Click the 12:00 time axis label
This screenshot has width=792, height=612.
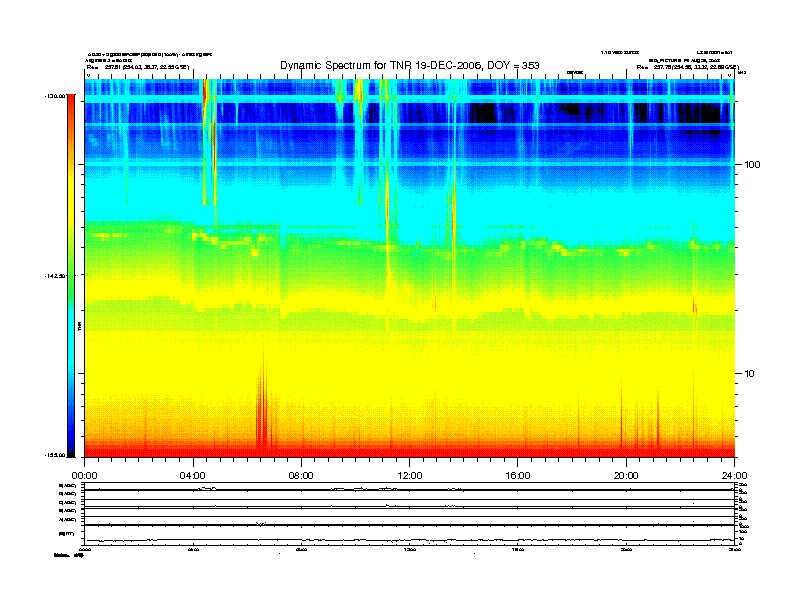(x=410, y=476)
